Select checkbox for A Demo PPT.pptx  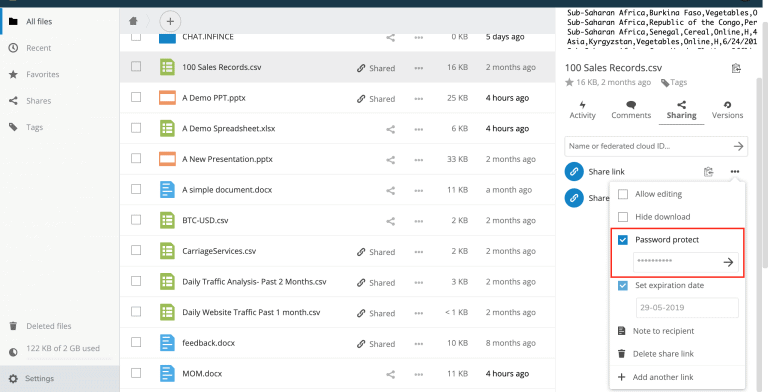(136, 97)
